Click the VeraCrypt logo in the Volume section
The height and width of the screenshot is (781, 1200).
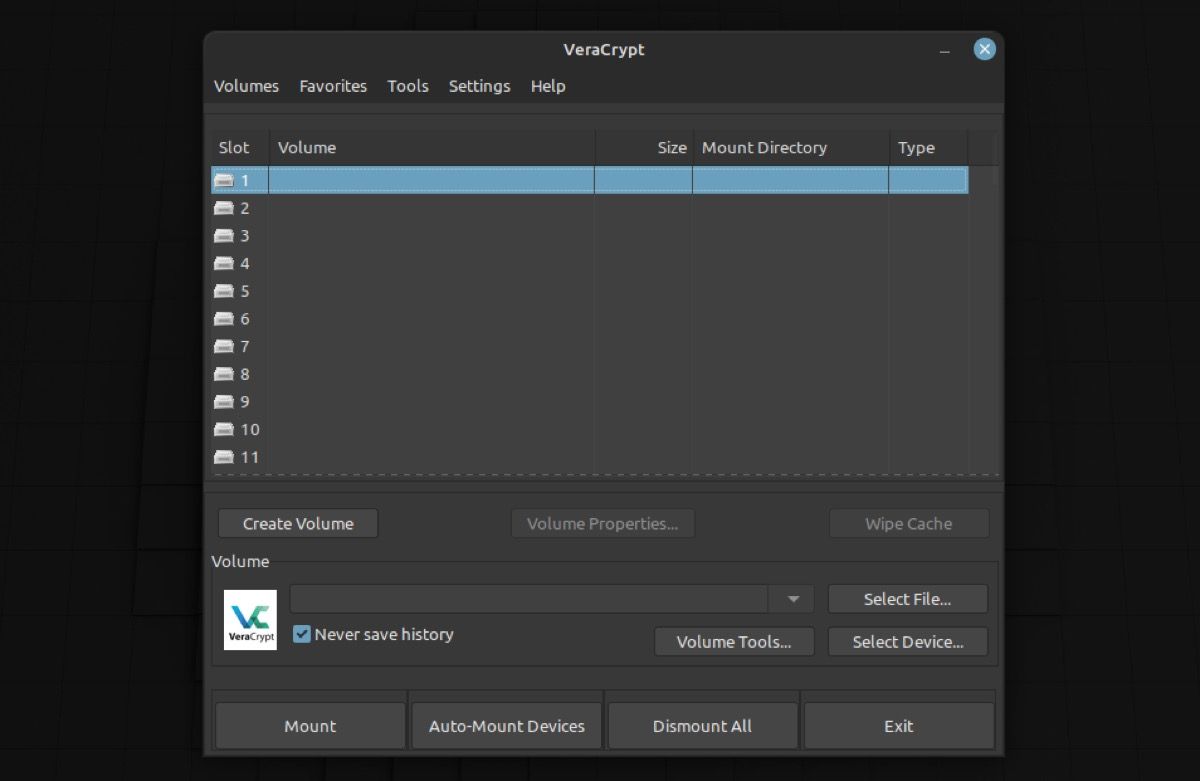click(250, 618)
